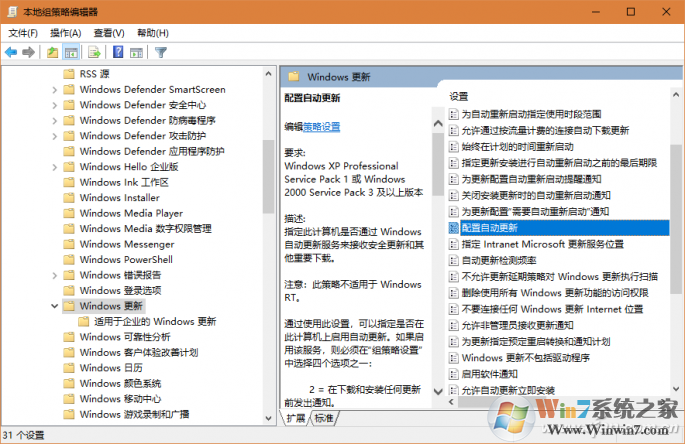The width and height of the screenshot is (685, 444).
Task: Expand Windows Defender 防病毒程序 node
Action: click(54, 121)
